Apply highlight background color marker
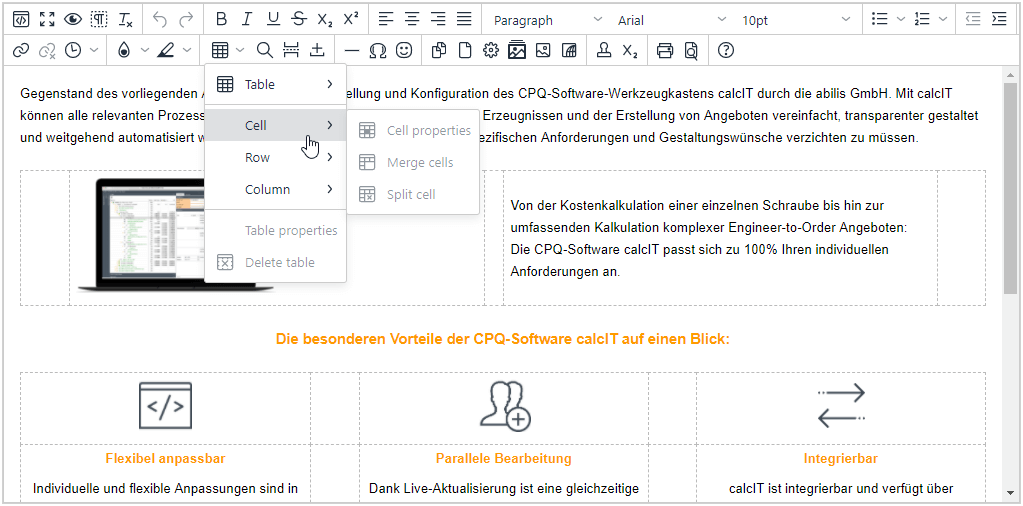The image size is (1023, 506). [x=166, y=50]
